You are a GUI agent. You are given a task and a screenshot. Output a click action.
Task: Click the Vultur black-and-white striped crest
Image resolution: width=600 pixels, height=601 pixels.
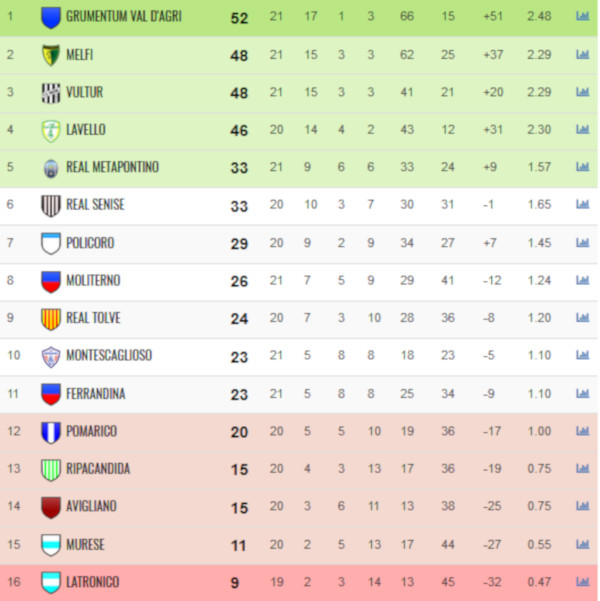click(x=51, y=93)
